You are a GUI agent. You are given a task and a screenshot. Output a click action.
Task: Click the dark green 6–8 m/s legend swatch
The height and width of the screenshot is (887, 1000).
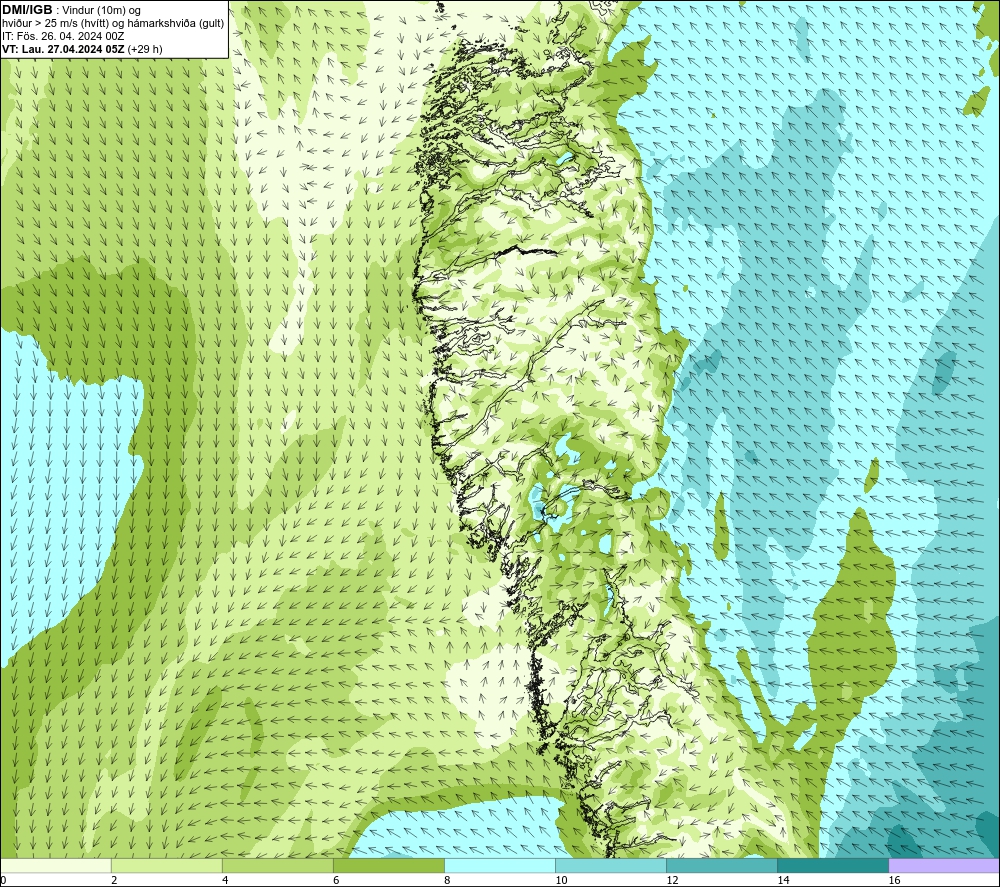pyautogui.click(x=389, y=865)
